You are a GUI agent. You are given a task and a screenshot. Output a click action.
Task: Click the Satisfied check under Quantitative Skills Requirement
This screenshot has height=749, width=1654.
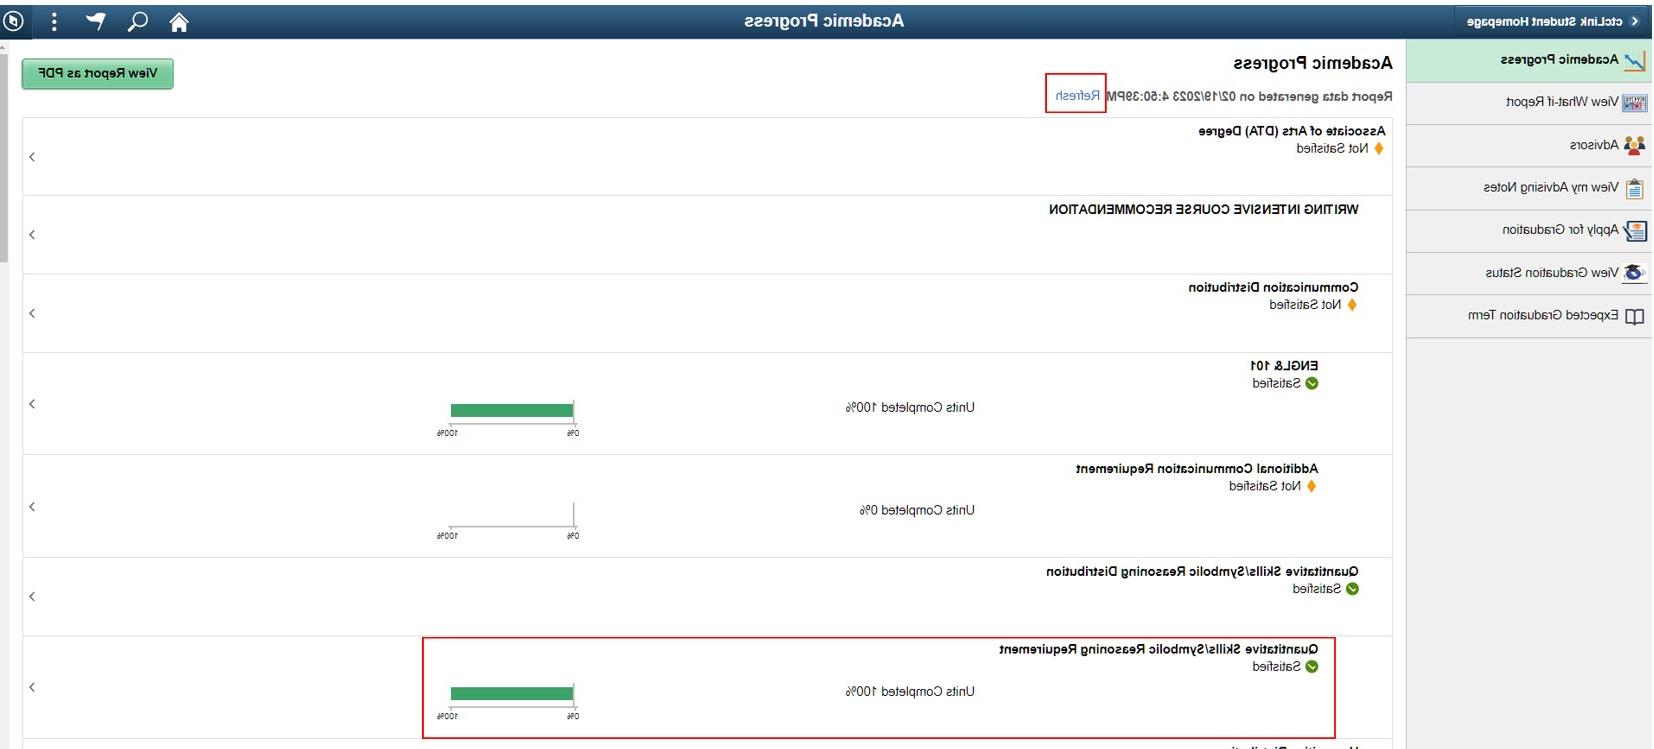(1311, 667)
